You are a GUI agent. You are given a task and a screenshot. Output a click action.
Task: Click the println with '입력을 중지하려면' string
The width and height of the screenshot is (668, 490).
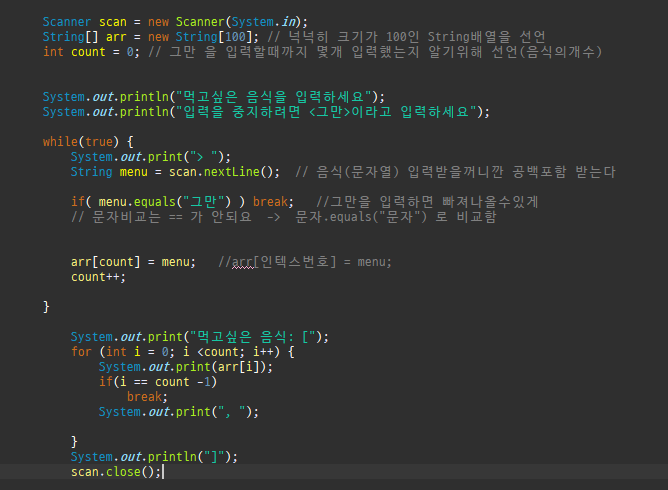click(x=266, y=112)
